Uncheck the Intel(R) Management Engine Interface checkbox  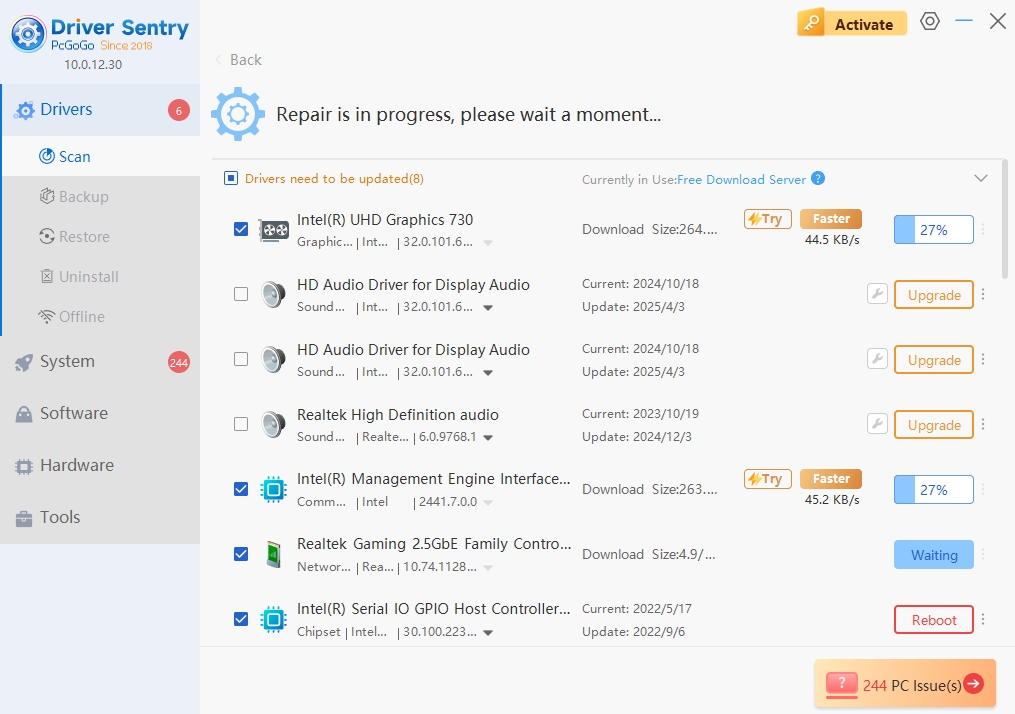(241, 489)
